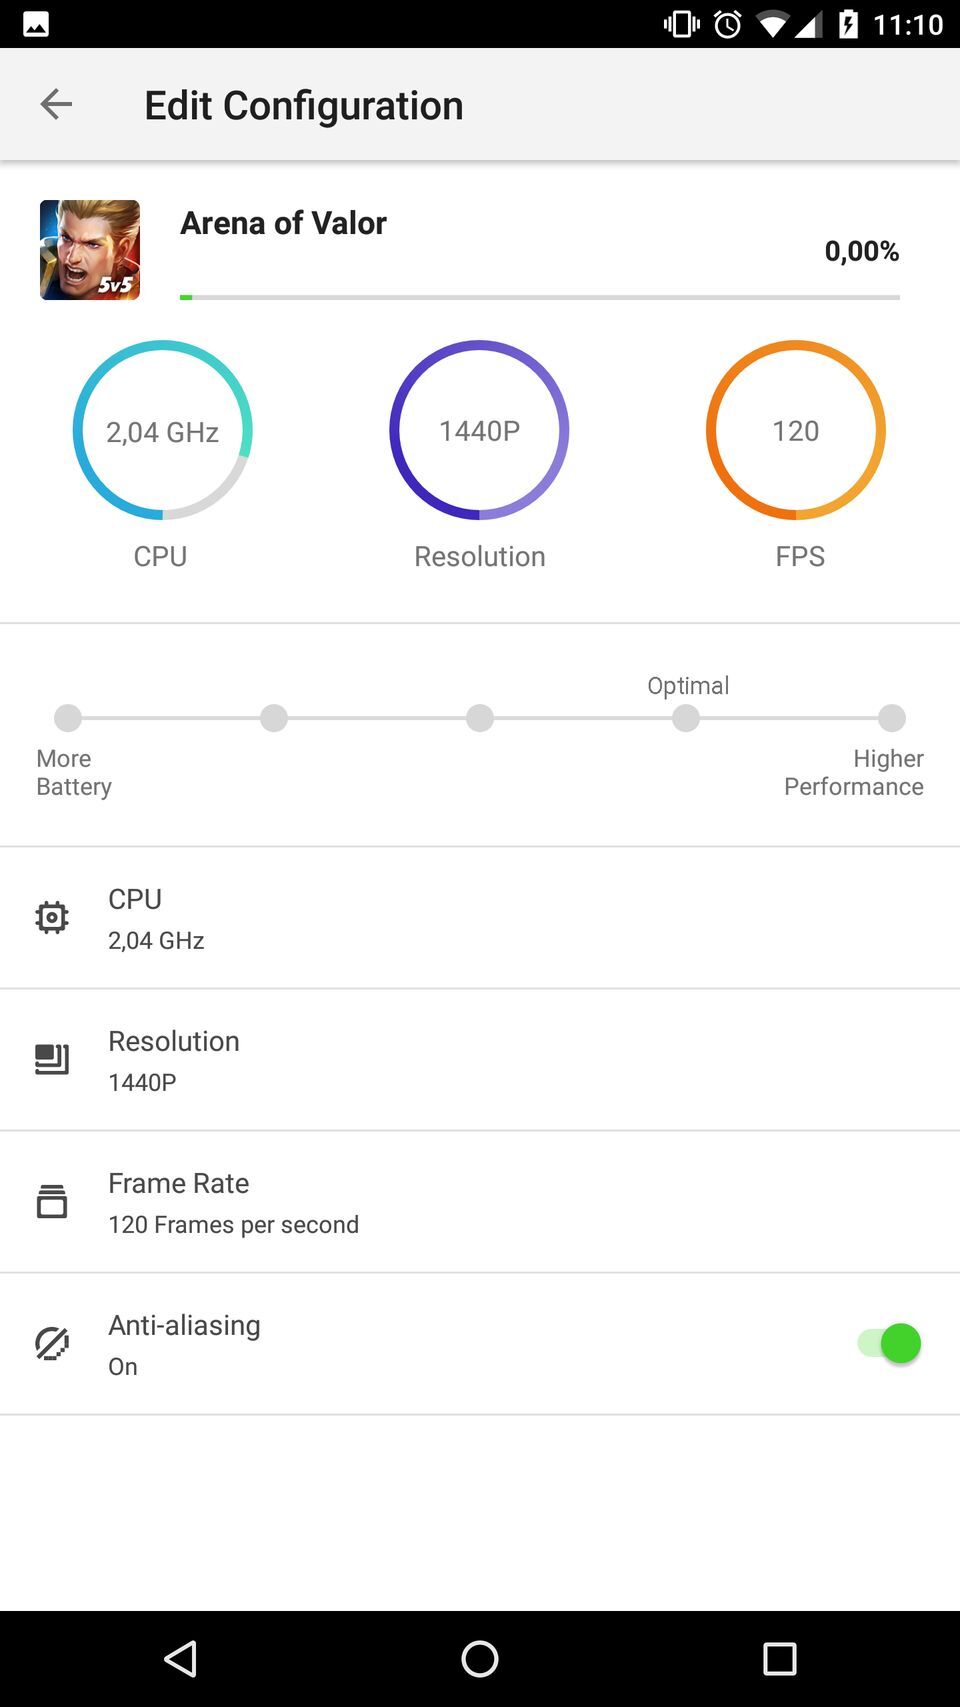Open the CPU 2,04 GHz setting
Viewport: 960px width, 1707px height.
(480, 918)
